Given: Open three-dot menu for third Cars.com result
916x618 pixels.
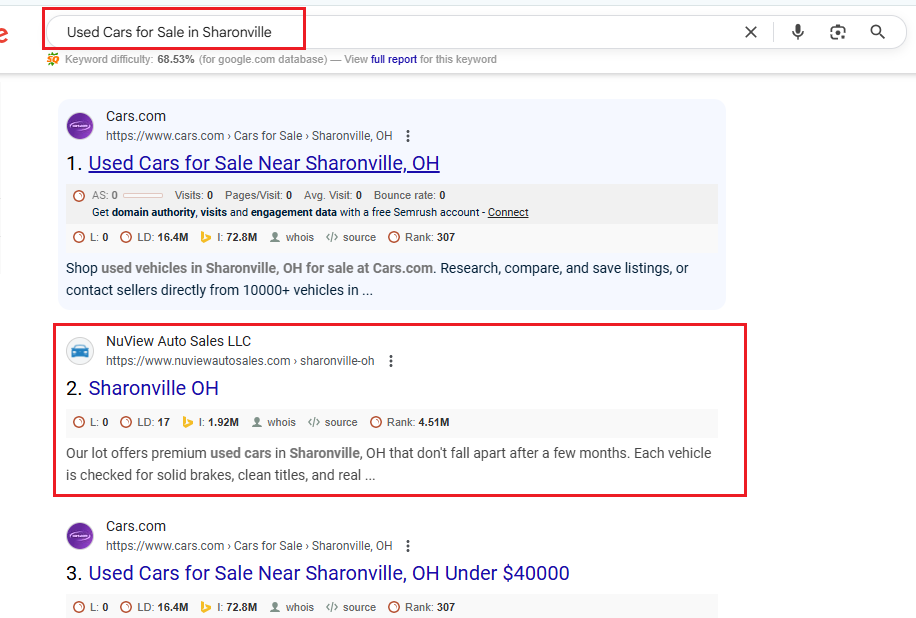Looking at the screenshot, I should 408,546.
